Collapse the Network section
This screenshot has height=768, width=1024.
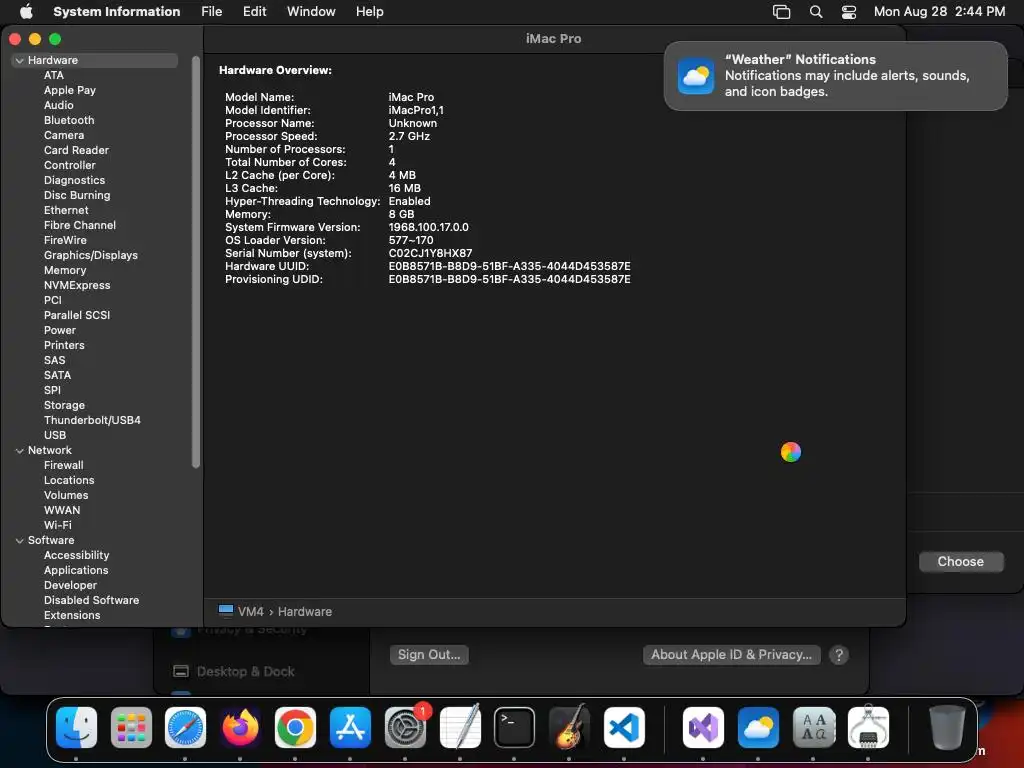[20, 450]
